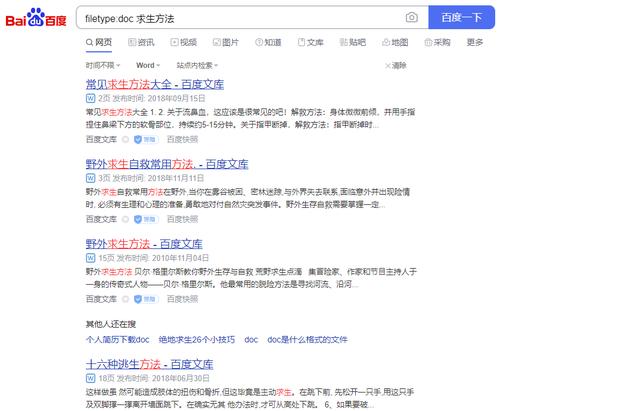Image resolution: width=640 pixels, height=411 pixels.
Task: Show 更多 search categories
Action: (x=475, y=42)
